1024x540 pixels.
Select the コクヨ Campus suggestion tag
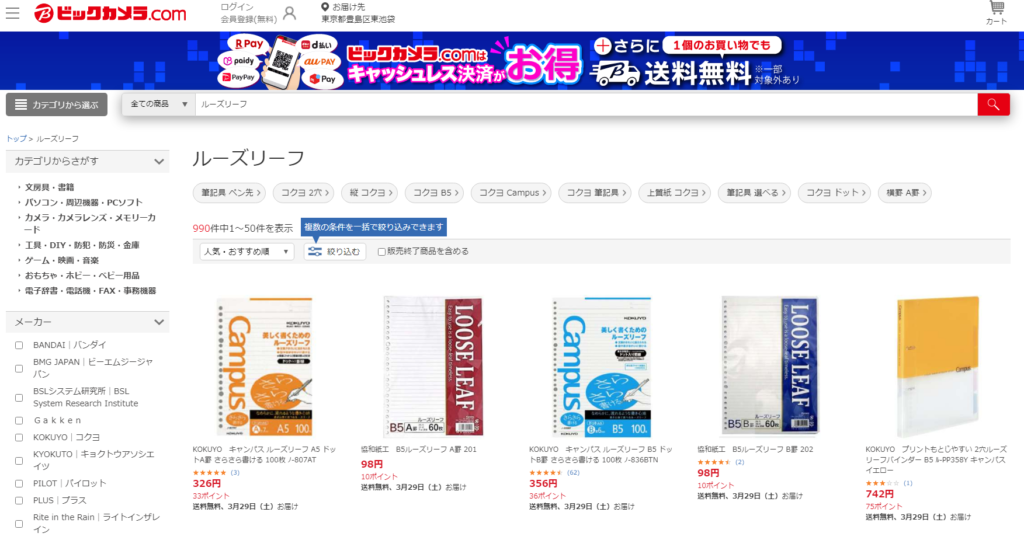click(511, 193)
